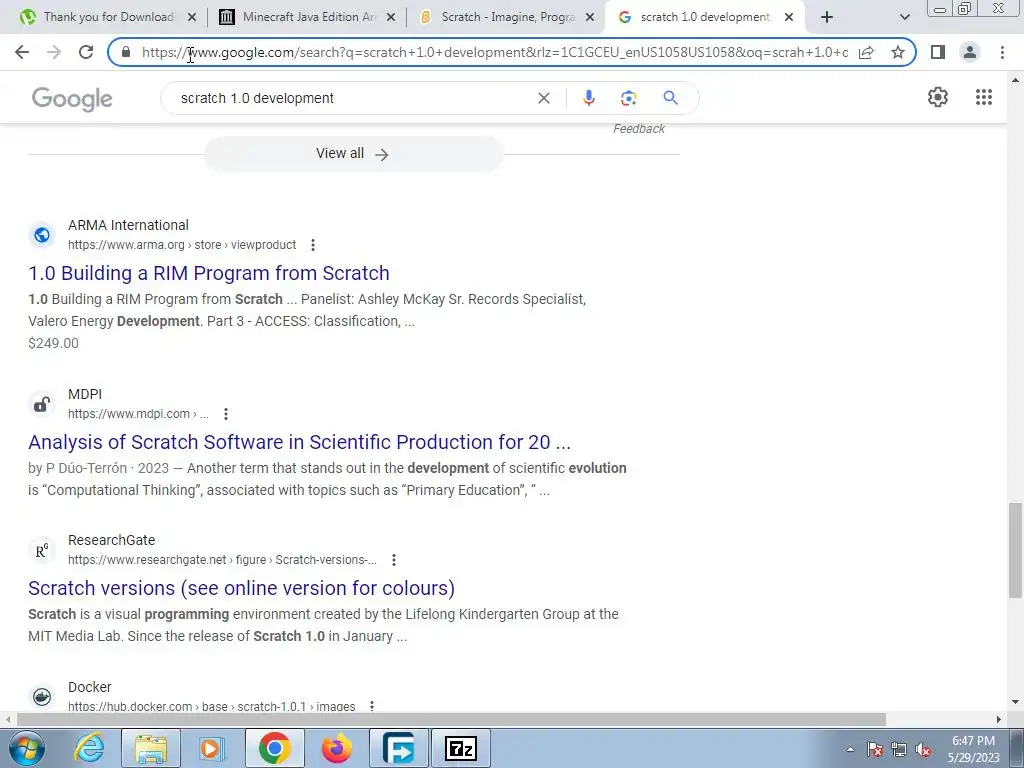The width and height of the screenshot is (1024, 768).
Task: Open more options for ResearchGate result
Action: pyautogui.click(x=393, y=560)
